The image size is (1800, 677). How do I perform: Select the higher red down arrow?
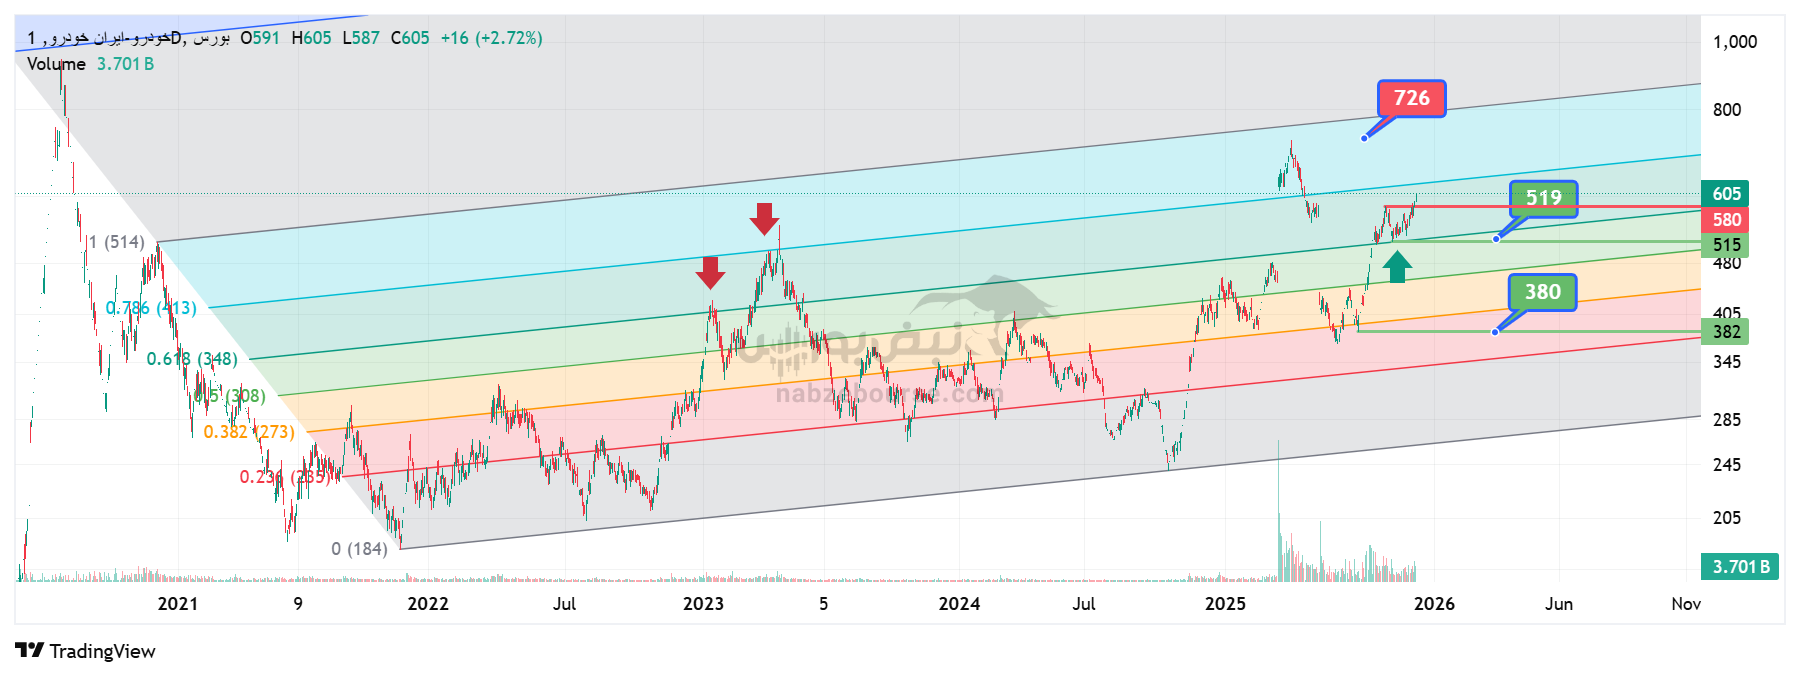click(x=765, y=218)
